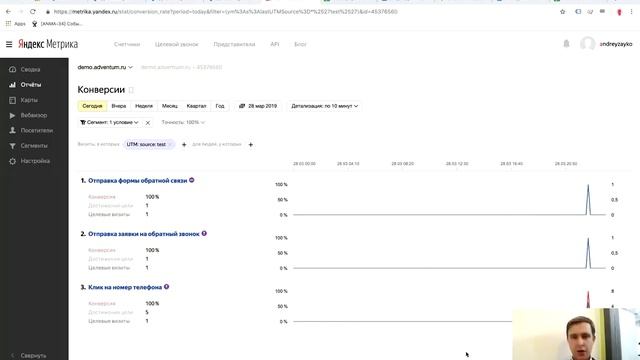Select the Сегодня period tab
640x360 pixels.
coord(92,106)
